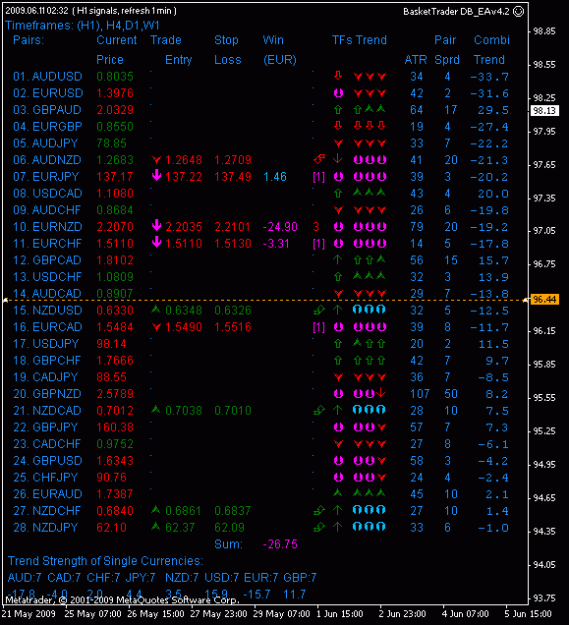569x625 pixels.
Task: Click the green pointing hand icon in NZDJPY row
Action: coord(319,527)
